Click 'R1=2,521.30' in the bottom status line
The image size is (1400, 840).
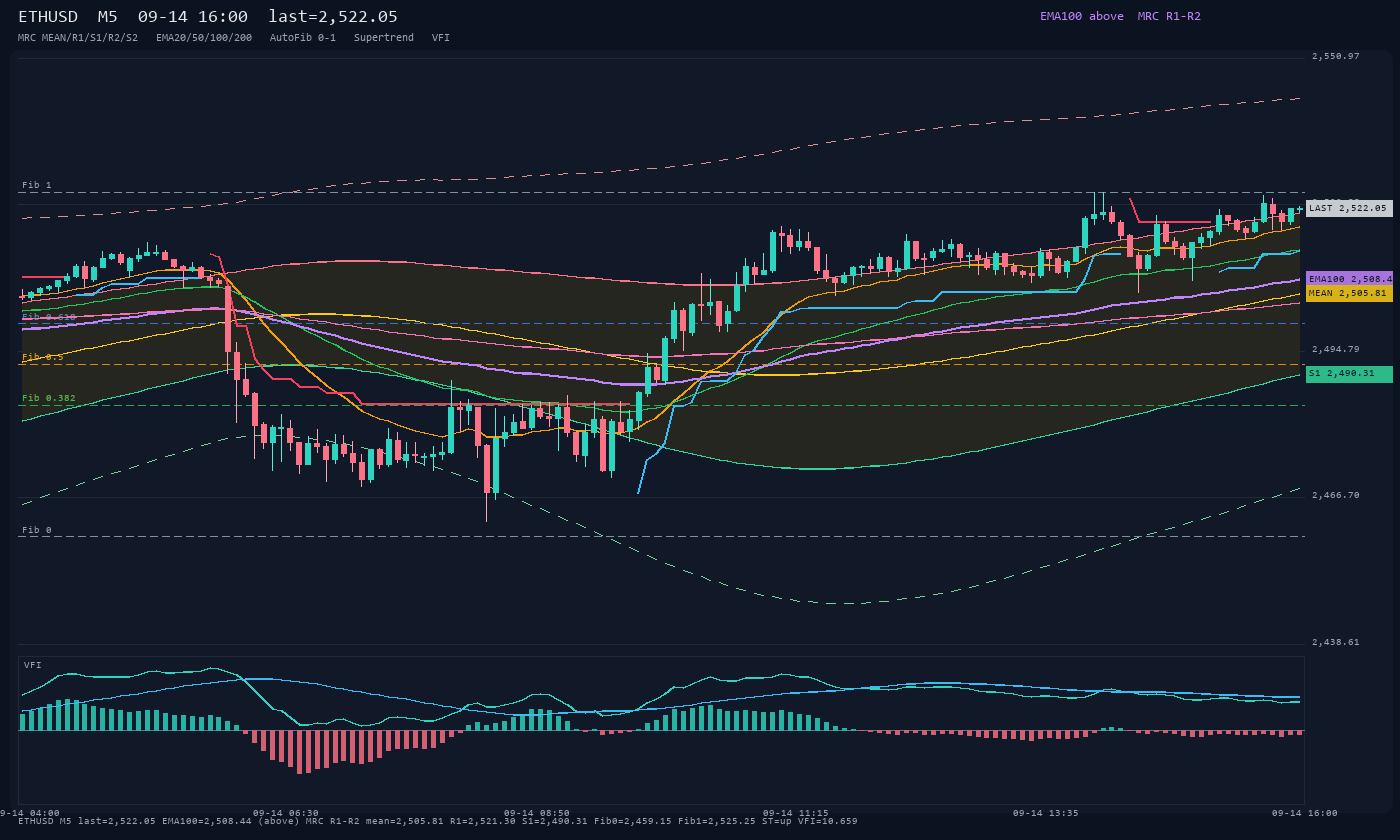483,821
